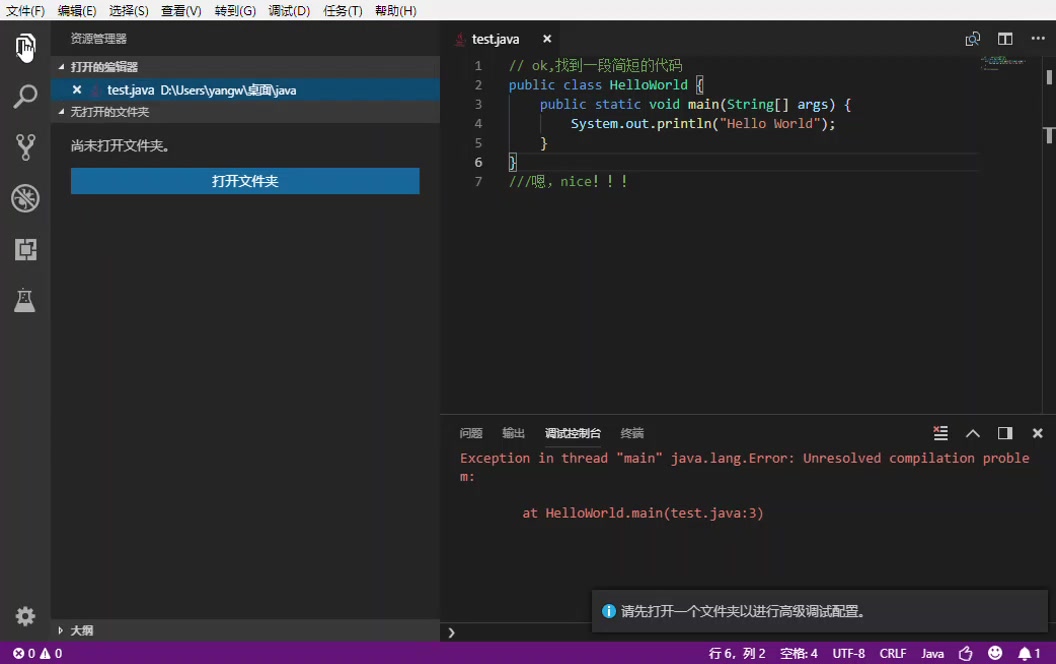Image resolution: width=1056 pixels, height=664 pixels.
Task: Switch to the 终端 panel tab
Action: click(631, 433)
